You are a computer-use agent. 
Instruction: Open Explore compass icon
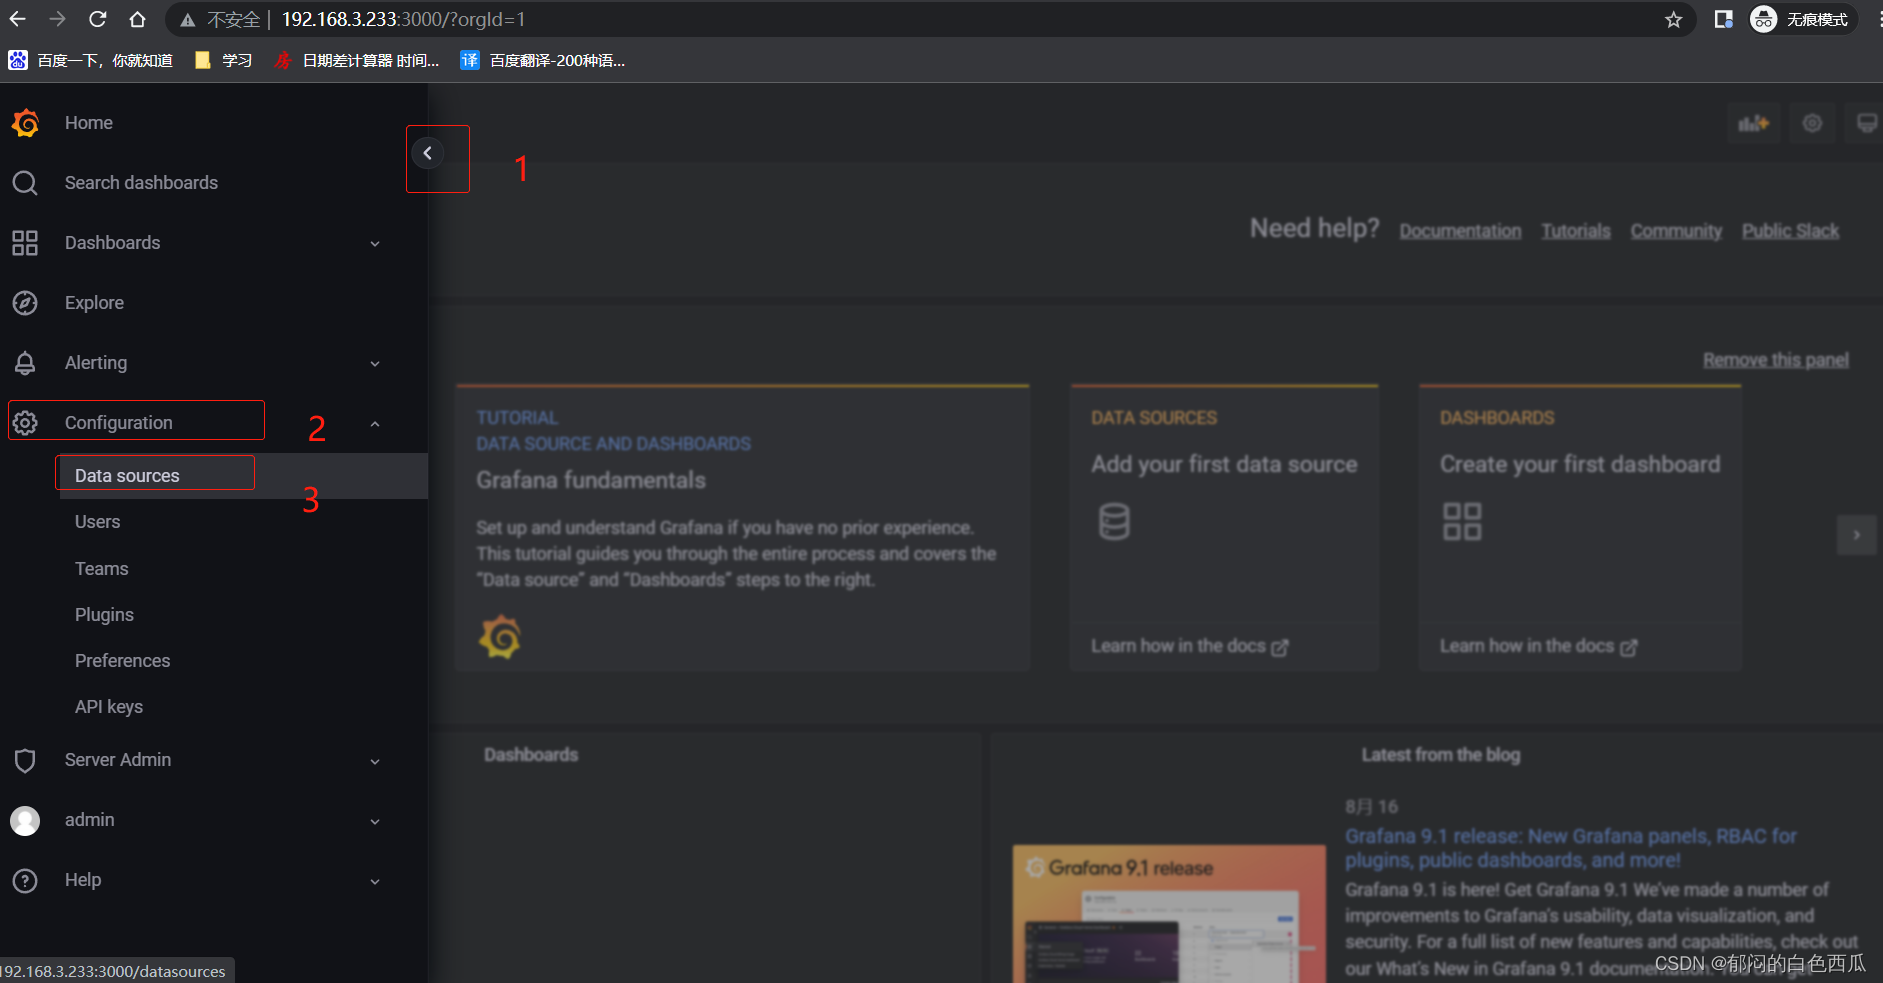click(x=25, y=303)
